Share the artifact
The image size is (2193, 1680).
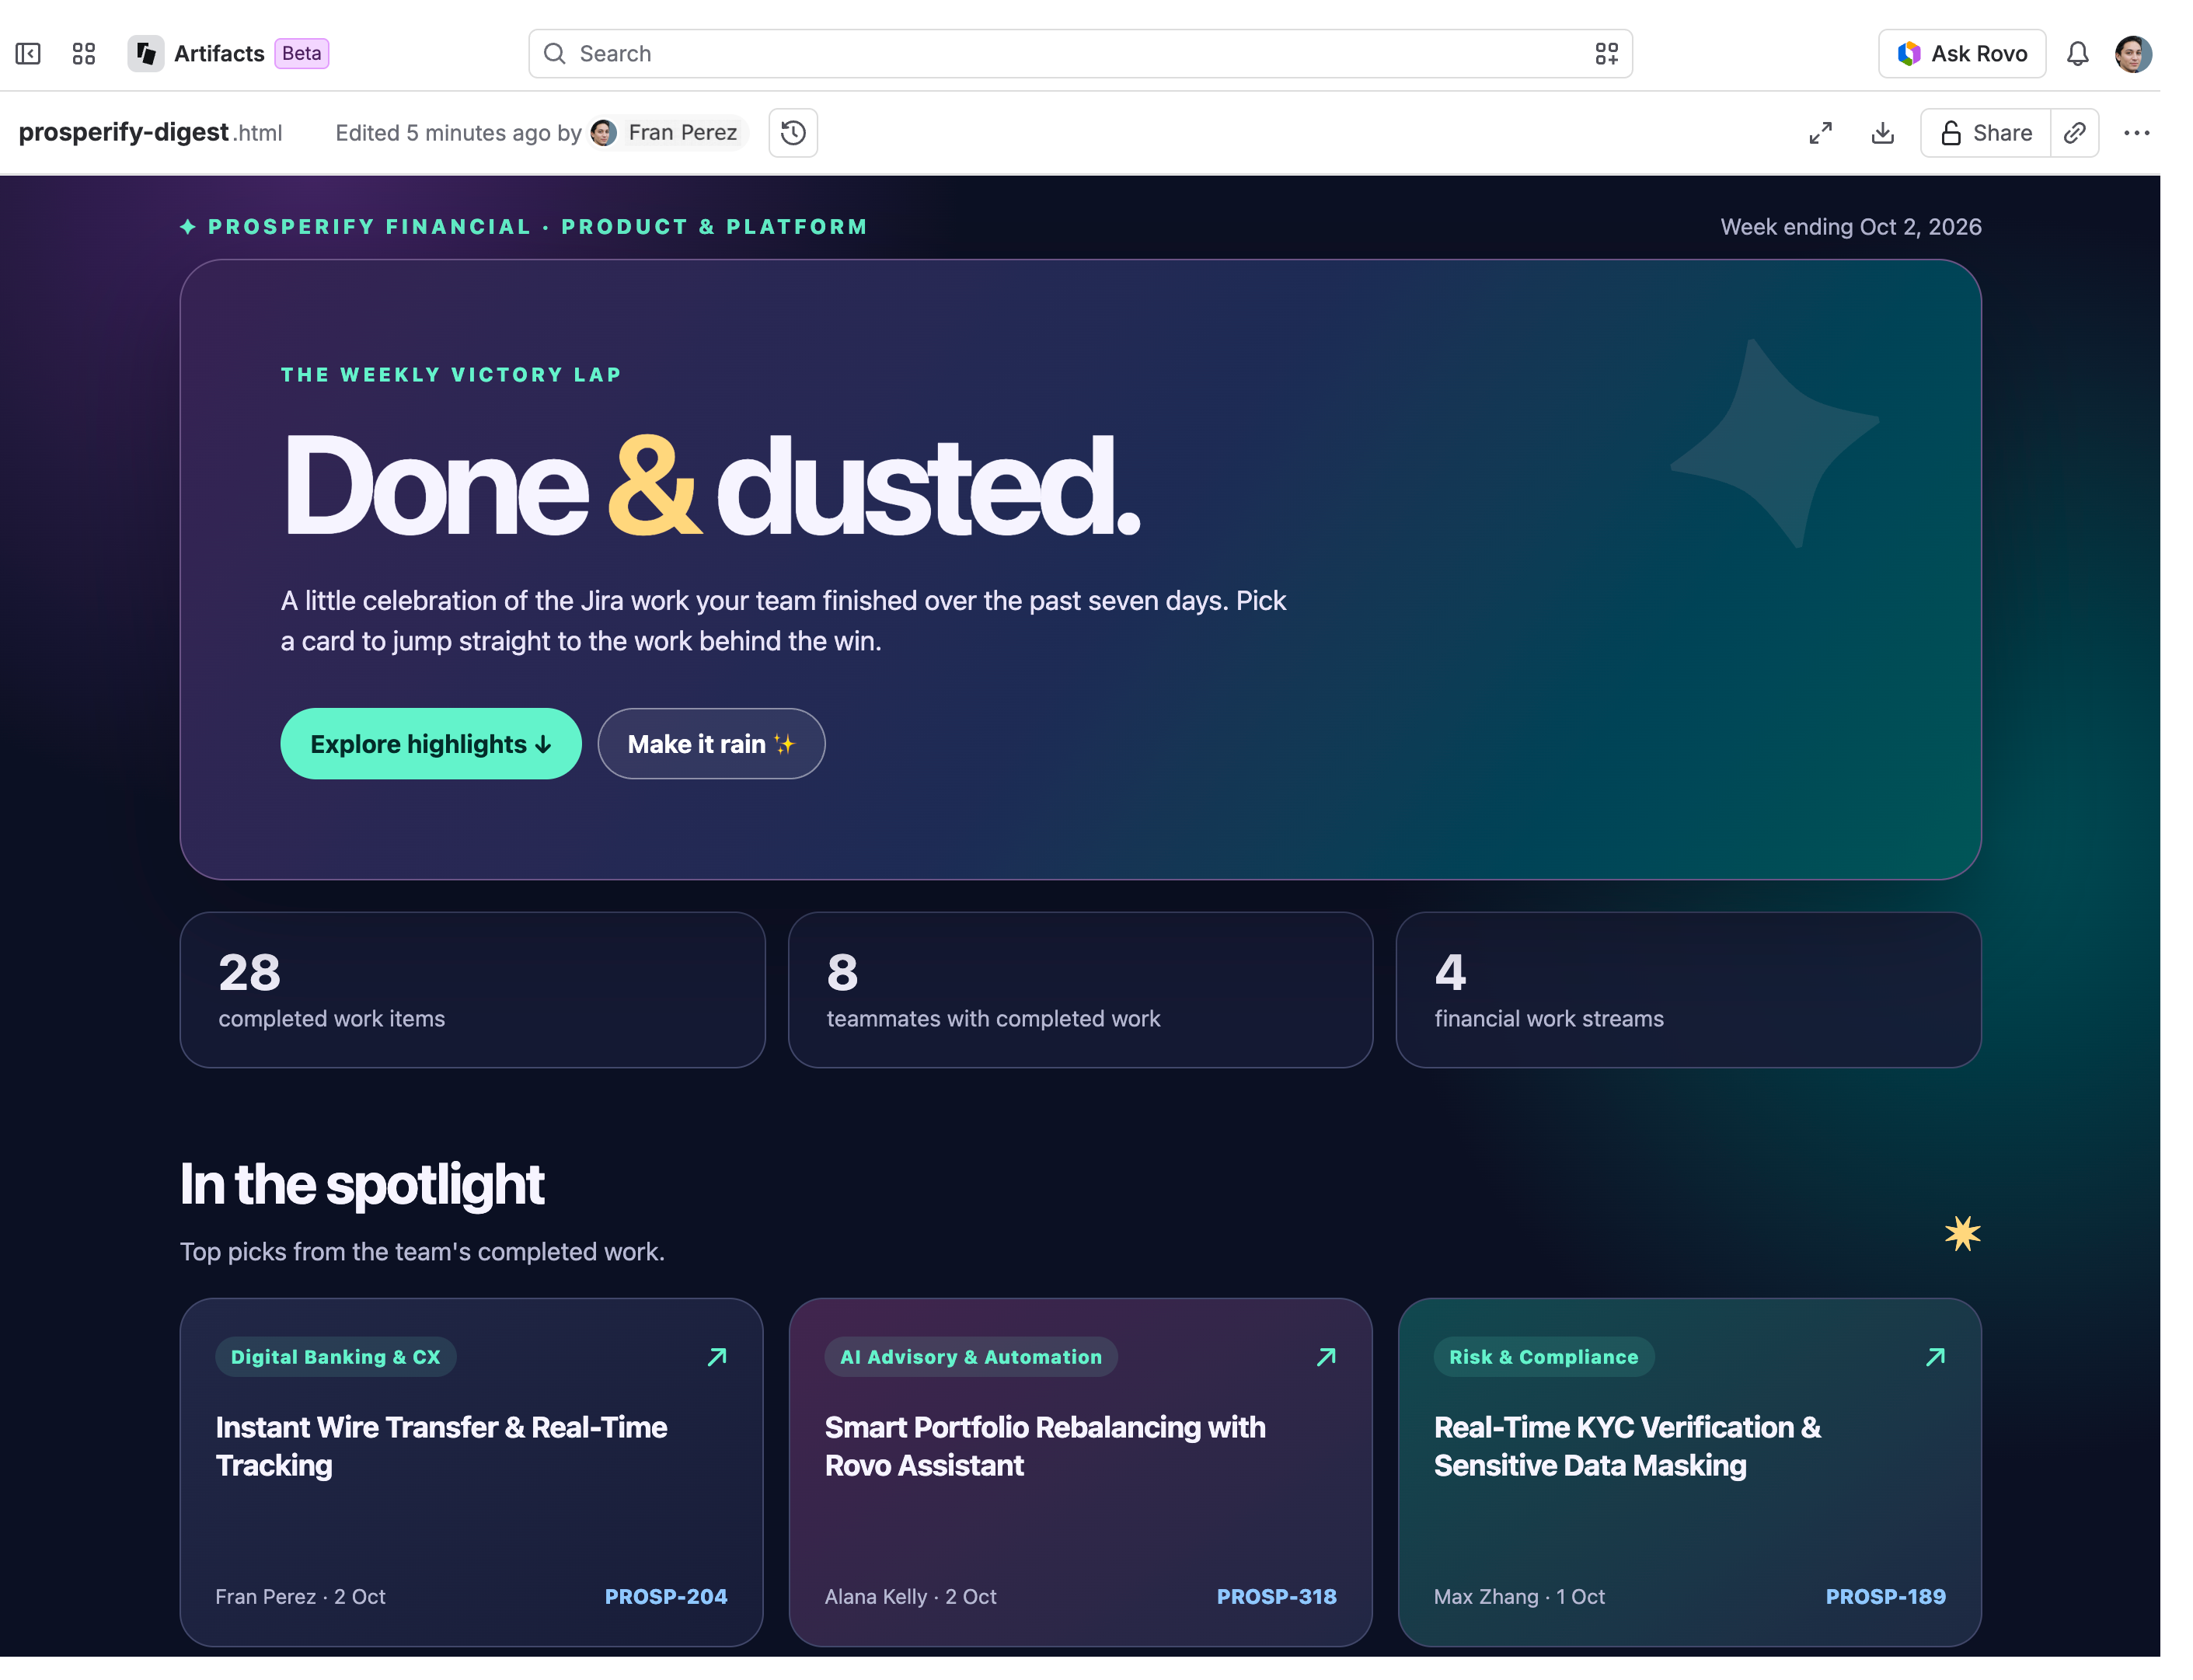coord(1985,133)
